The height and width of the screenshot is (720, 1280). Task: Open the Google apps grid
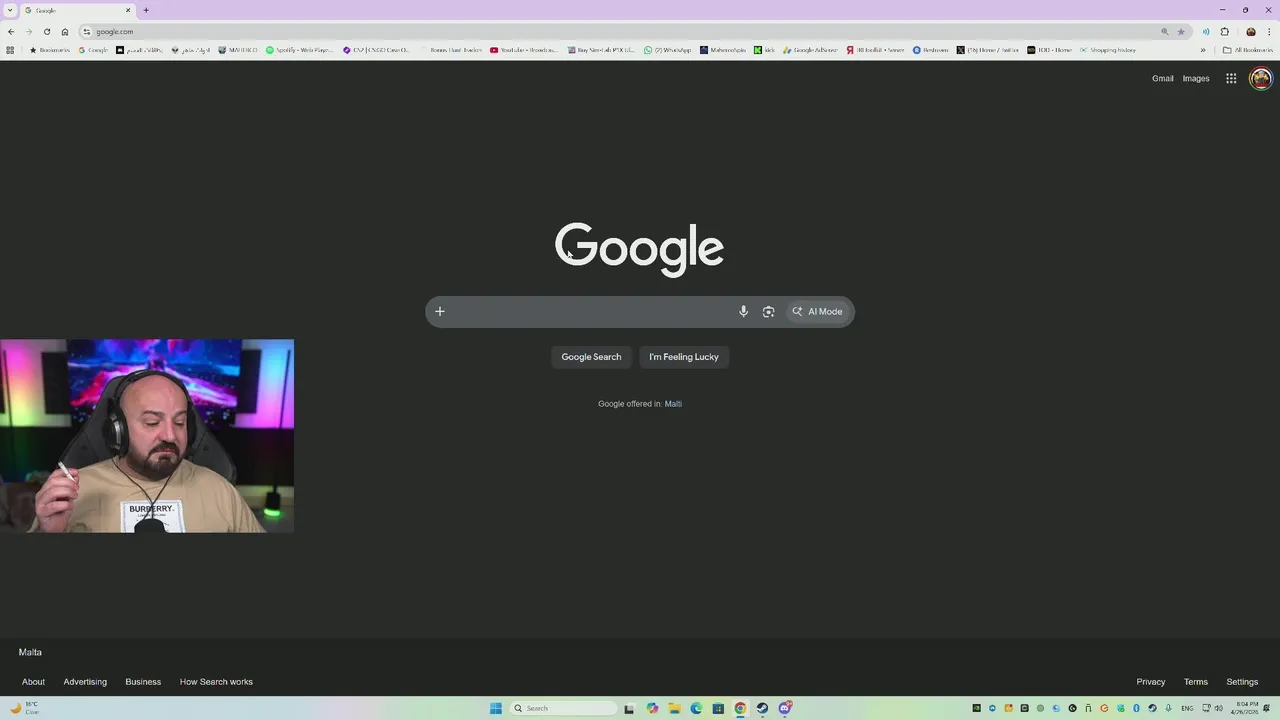[x=1231, y=78]
